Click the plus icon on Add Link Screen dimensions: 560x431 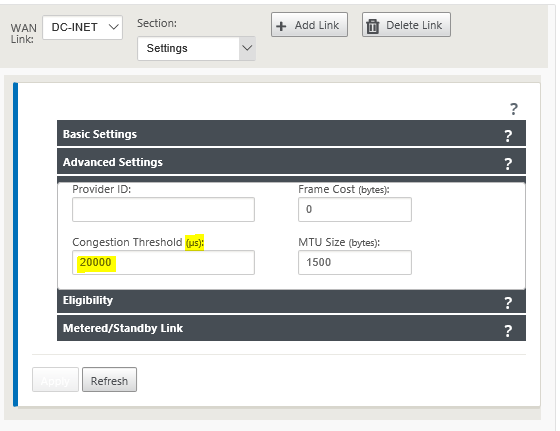pyautogui.click(x=281, y=26)
